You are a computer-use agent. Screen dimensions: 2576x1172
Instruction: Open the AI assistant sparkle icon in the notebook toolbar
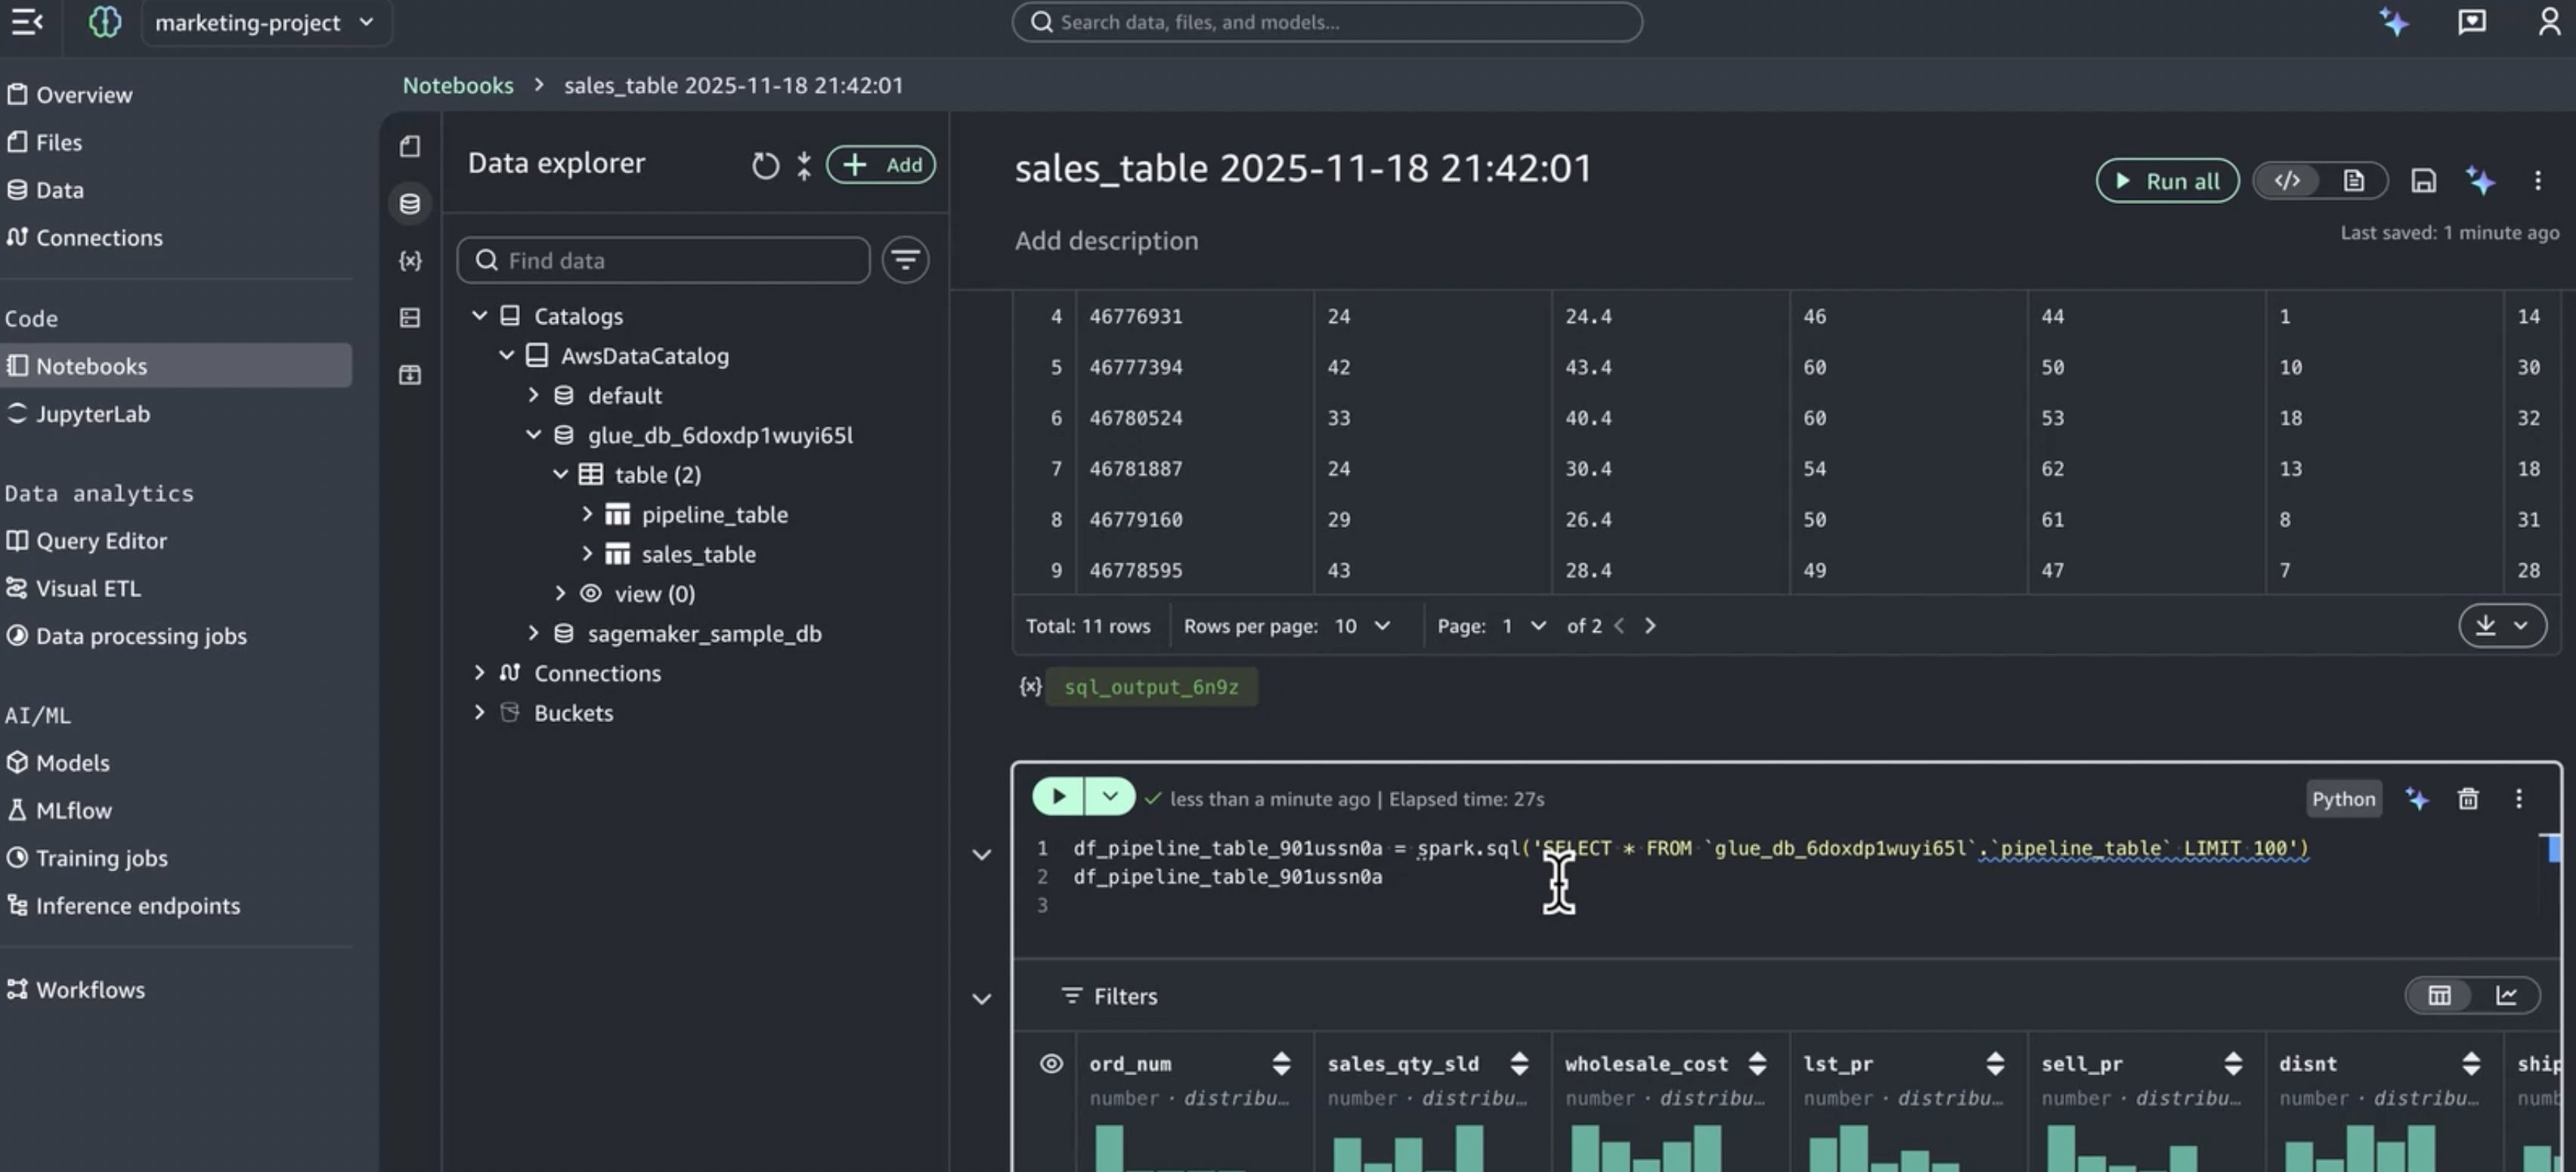[x=2481, y=181]
